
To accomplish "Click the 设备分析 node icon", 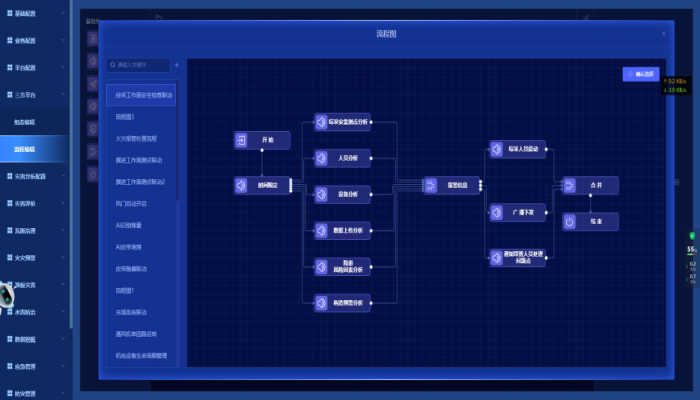I will tap(322, 193).
